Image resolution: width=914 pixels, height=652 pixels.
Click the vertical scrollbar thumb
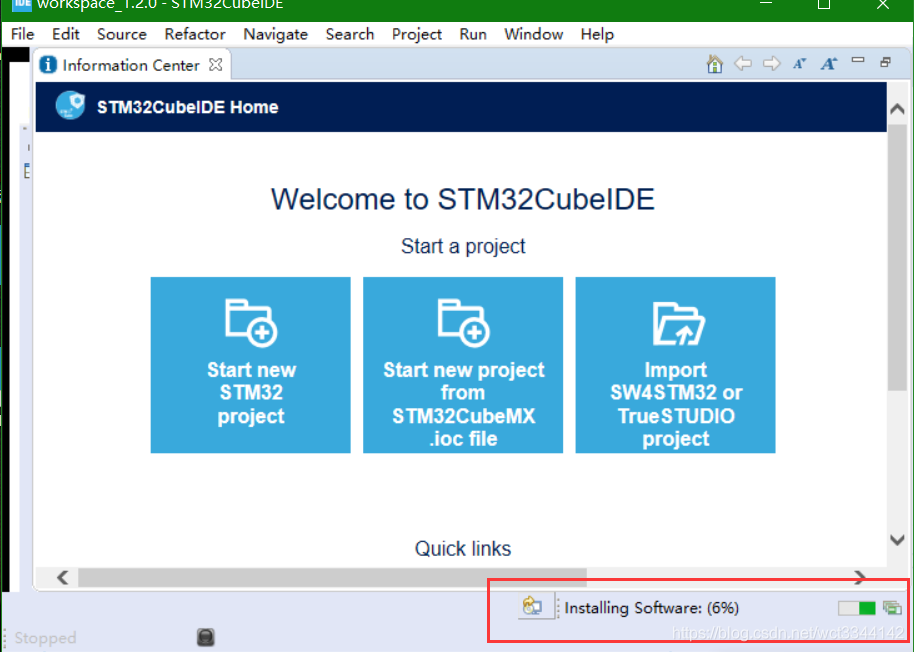898,258
